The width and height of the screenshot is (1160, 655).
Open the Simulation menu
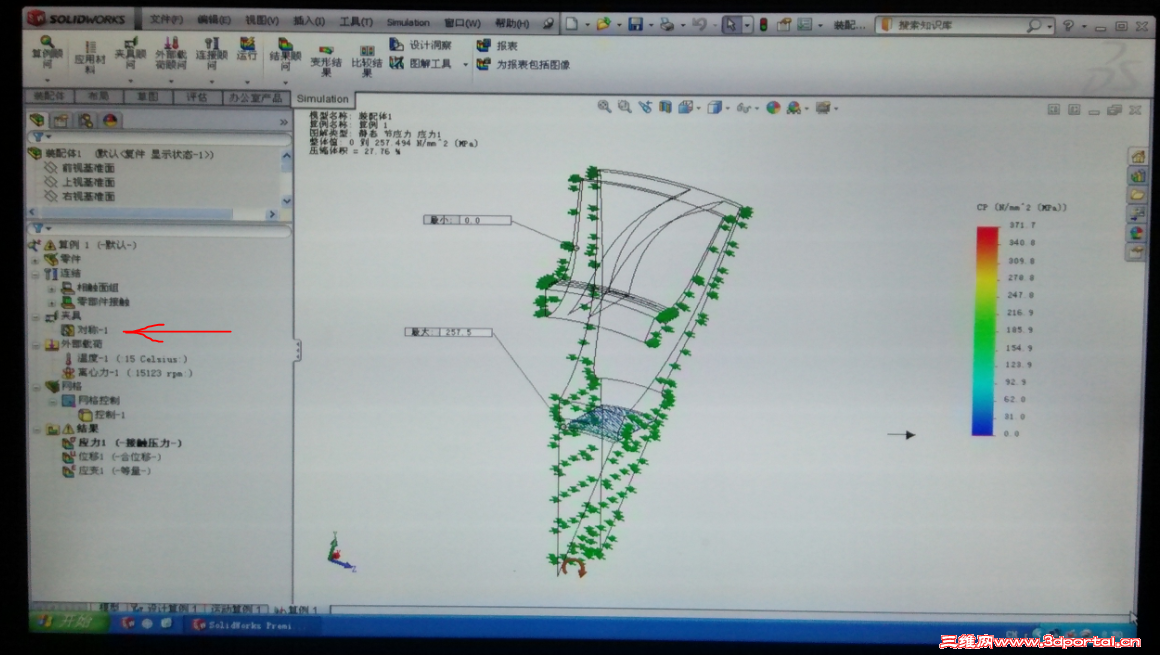click(408, 23)
